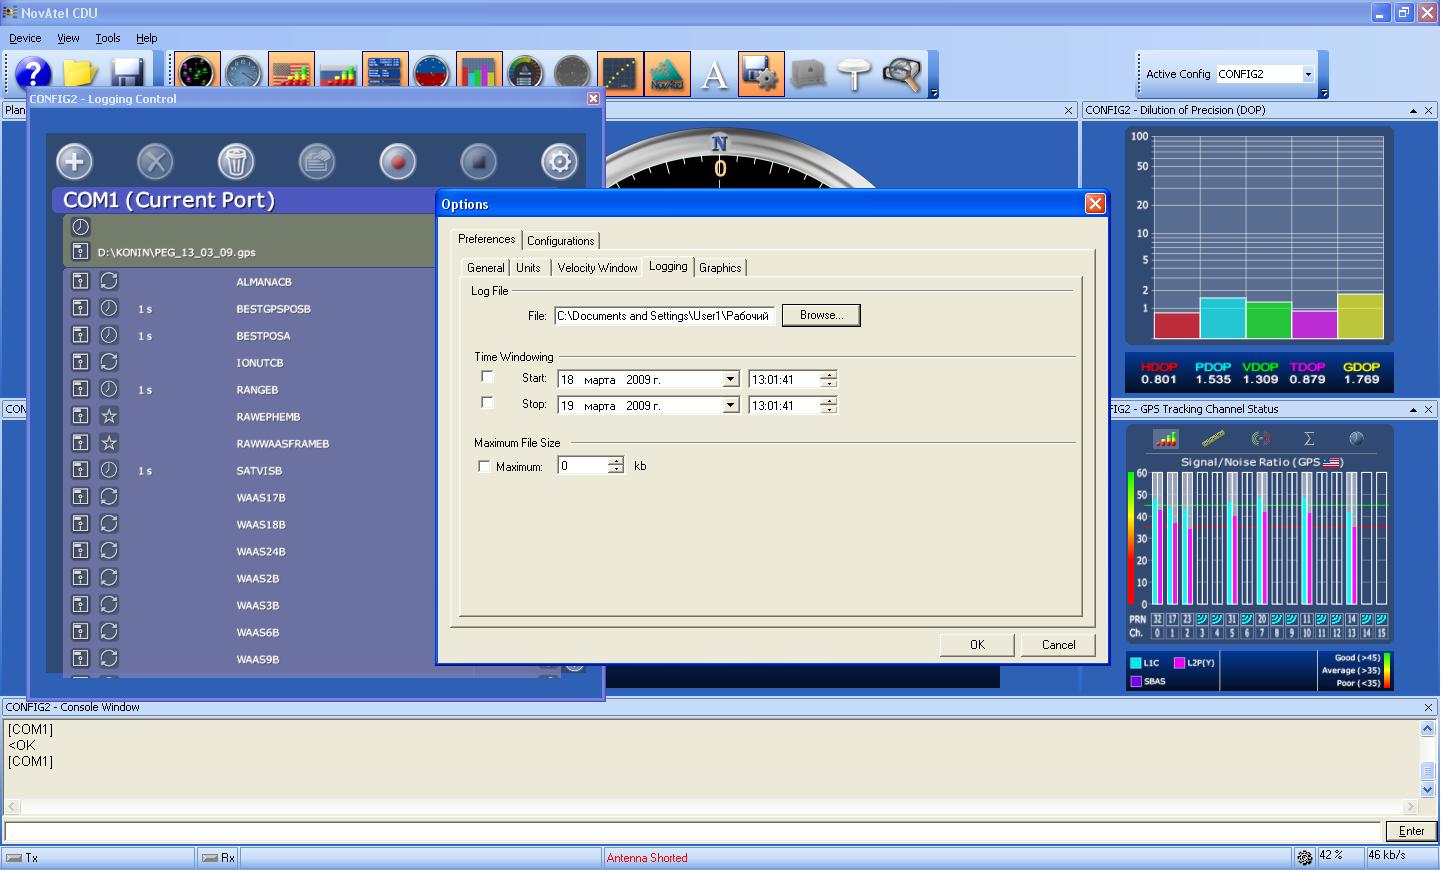Viewport: 1442px width, 870px height.
Task: Toggle the refresh trigger icon for IONUTCB
Action: [109, 362]
